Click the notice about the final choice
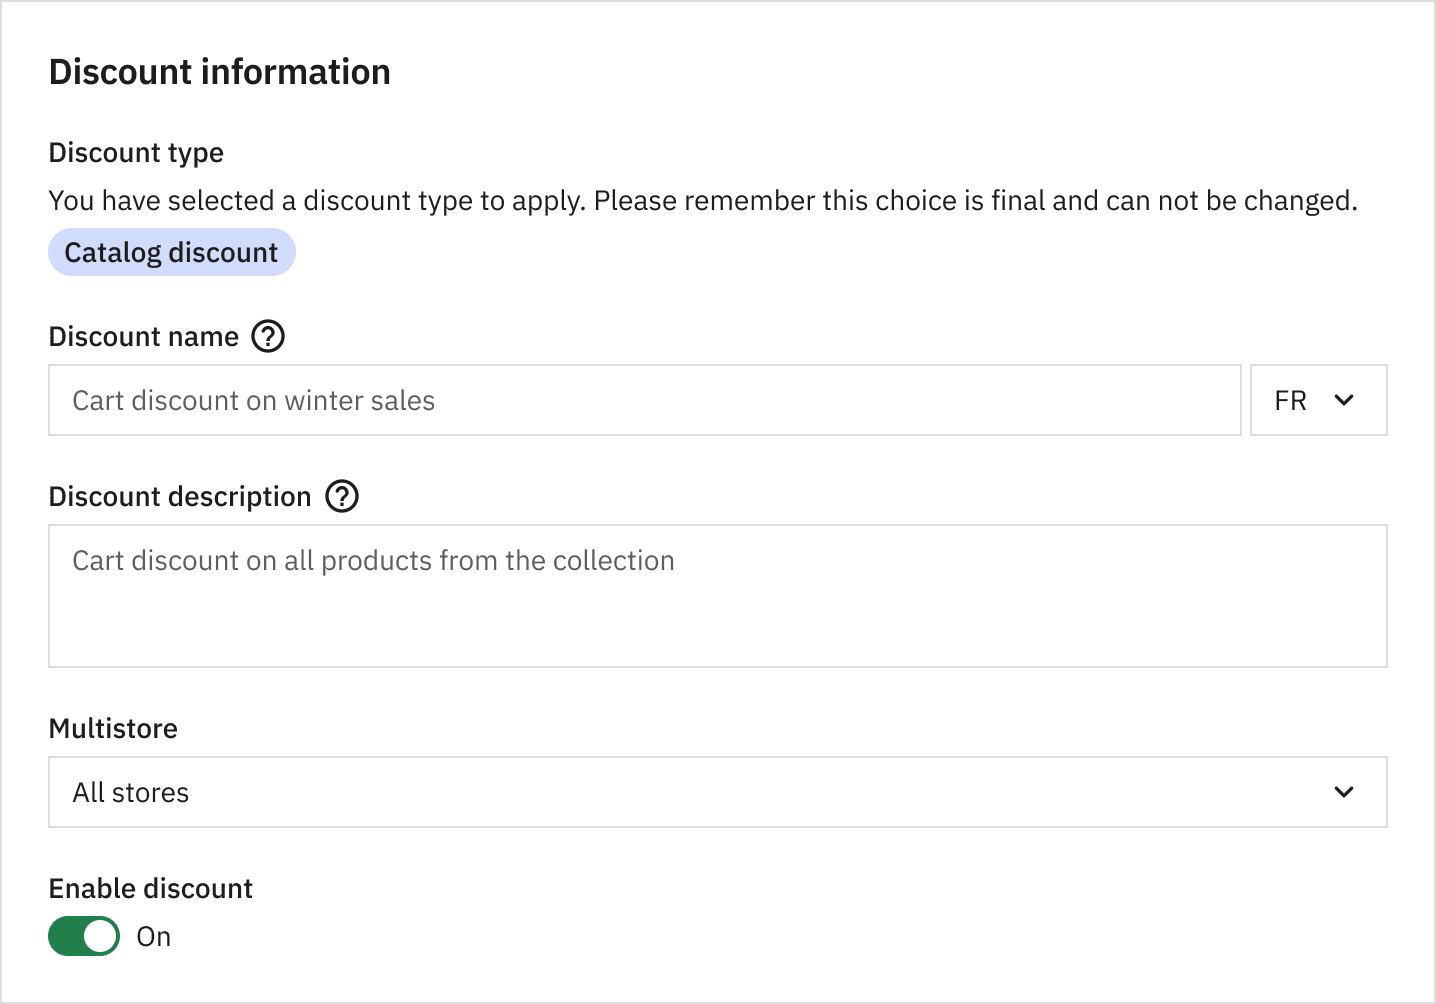 [x=702, y=201]
